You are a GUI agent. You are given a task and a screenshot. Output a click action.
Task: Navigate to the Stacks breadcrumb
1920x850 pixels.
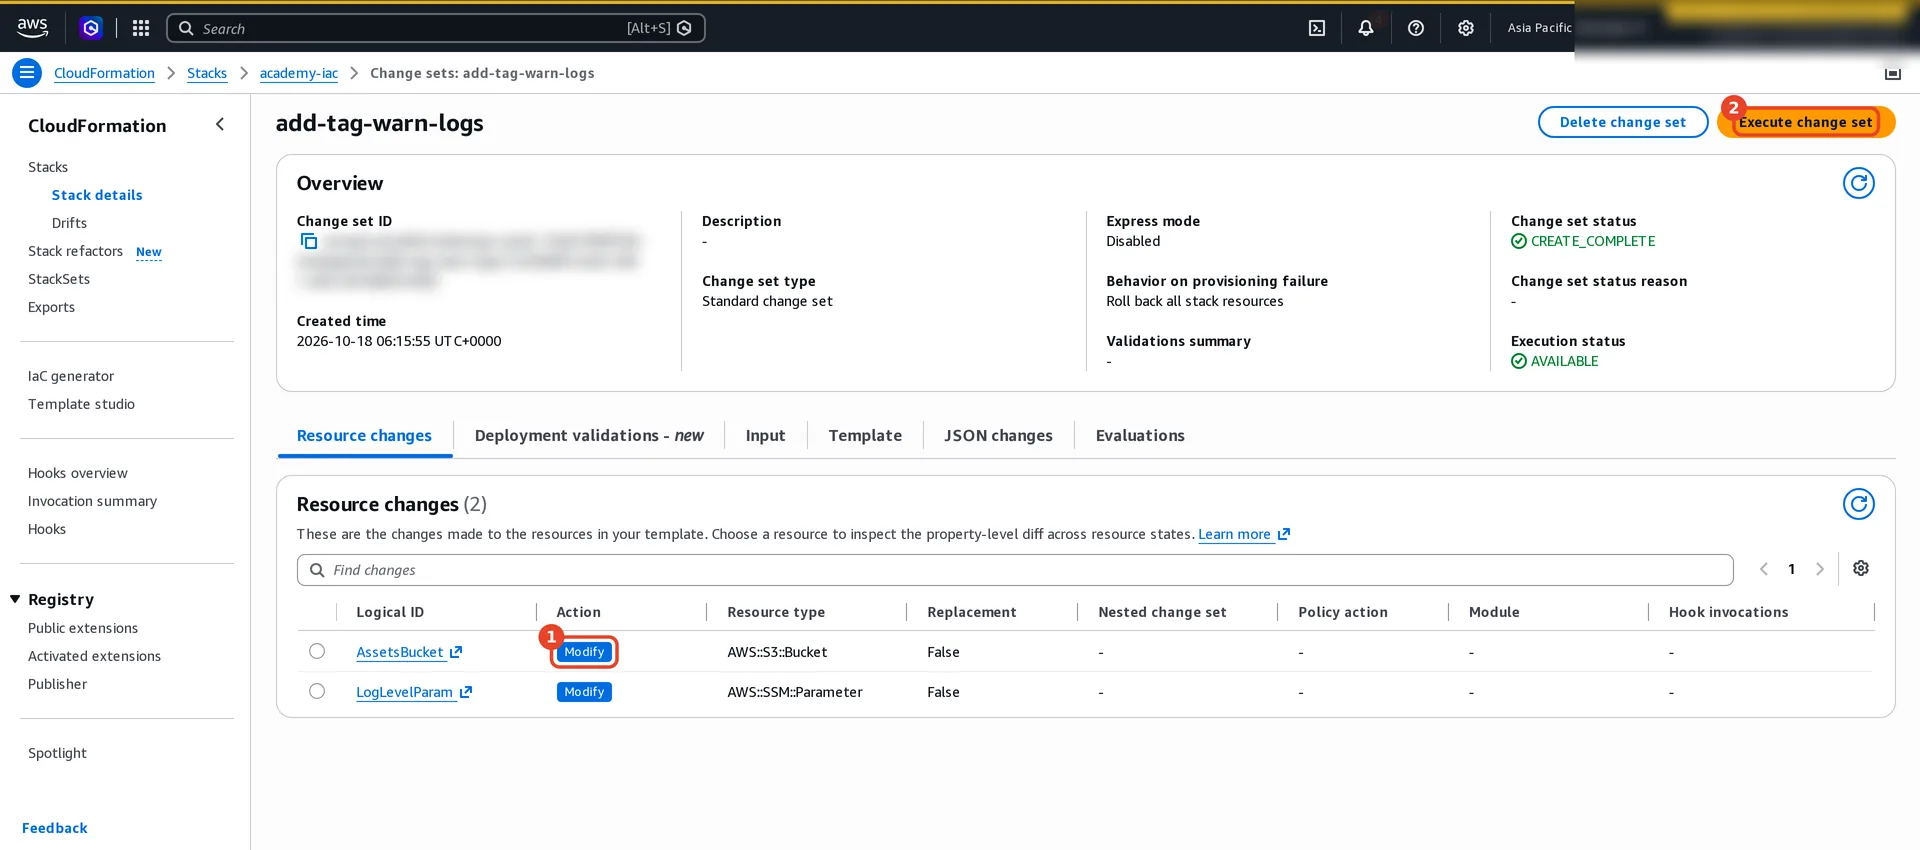tap(207, 73)
